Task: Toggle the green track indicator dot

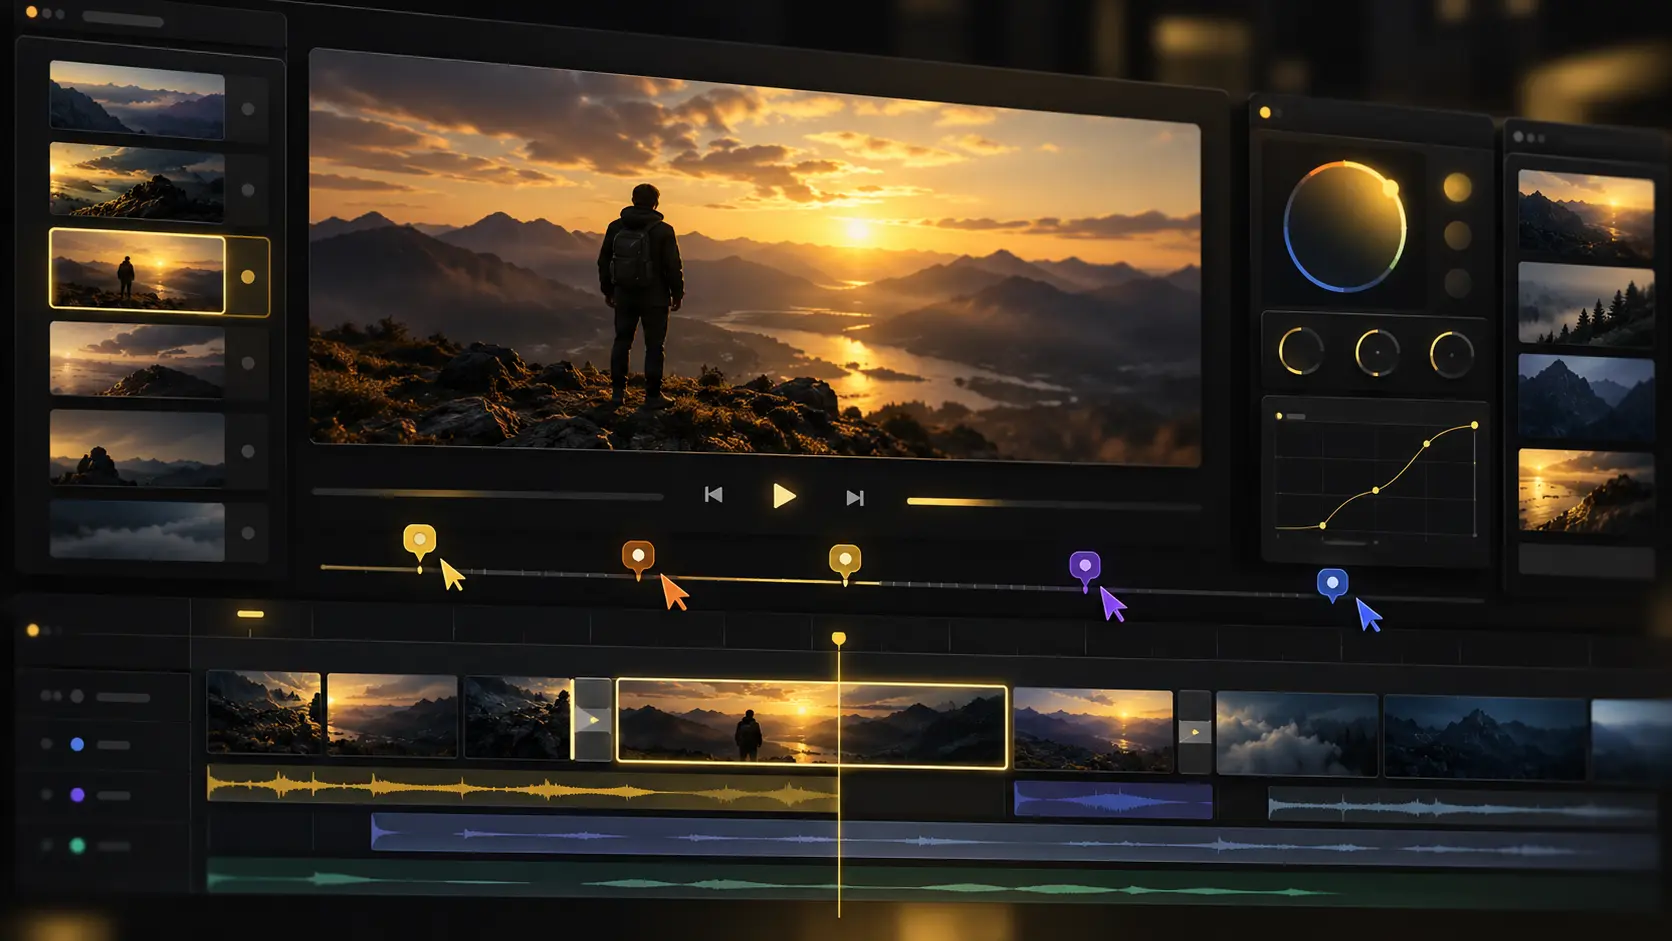Action: [77, 846]
